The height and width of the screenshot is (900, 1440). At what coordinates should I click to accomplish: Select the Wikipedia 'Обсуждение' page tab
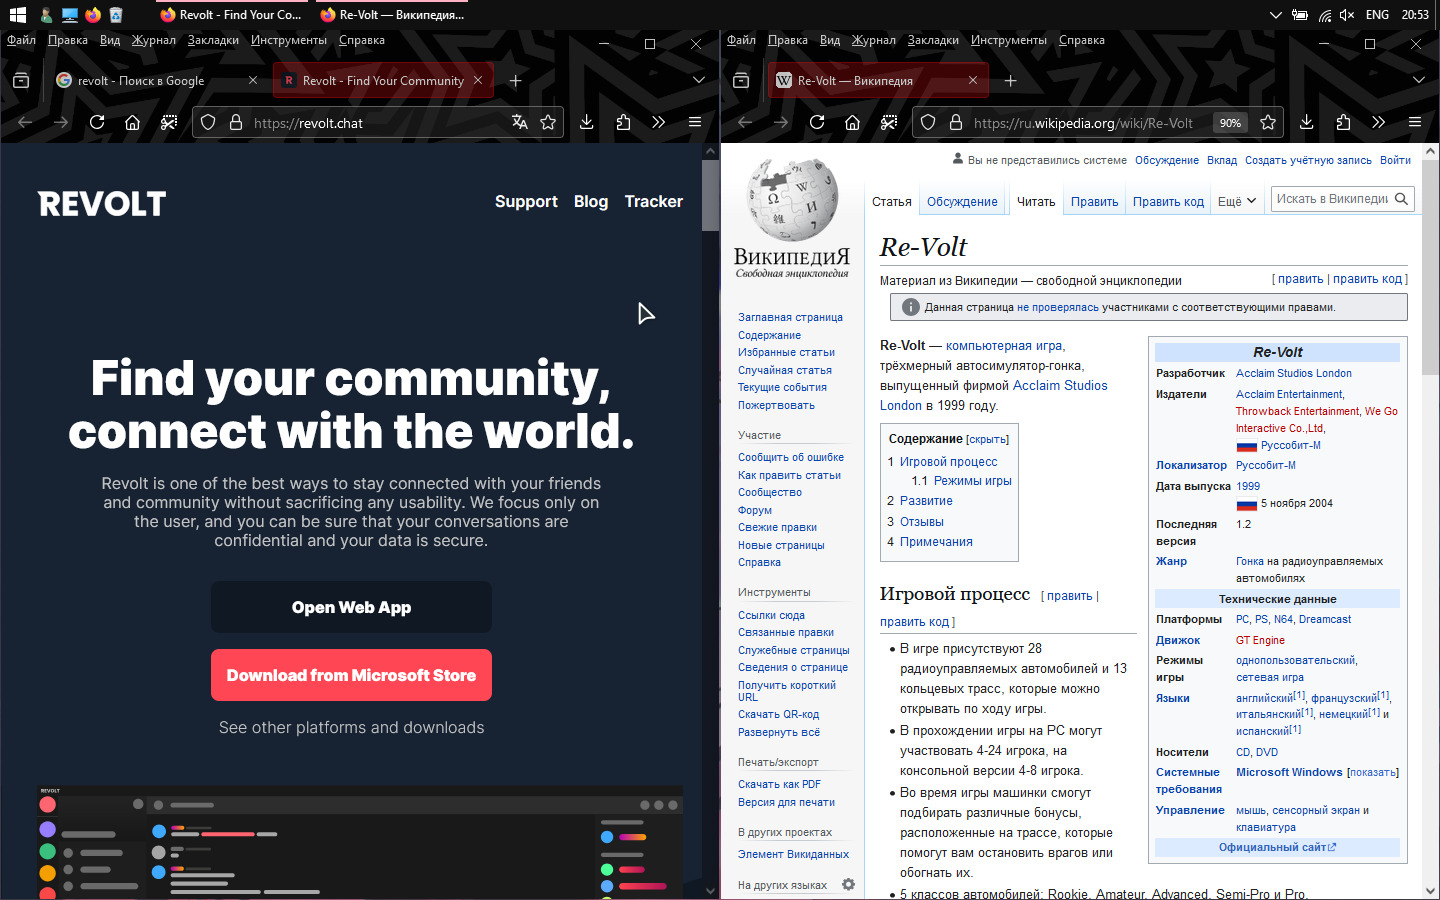tap(962, 201)
